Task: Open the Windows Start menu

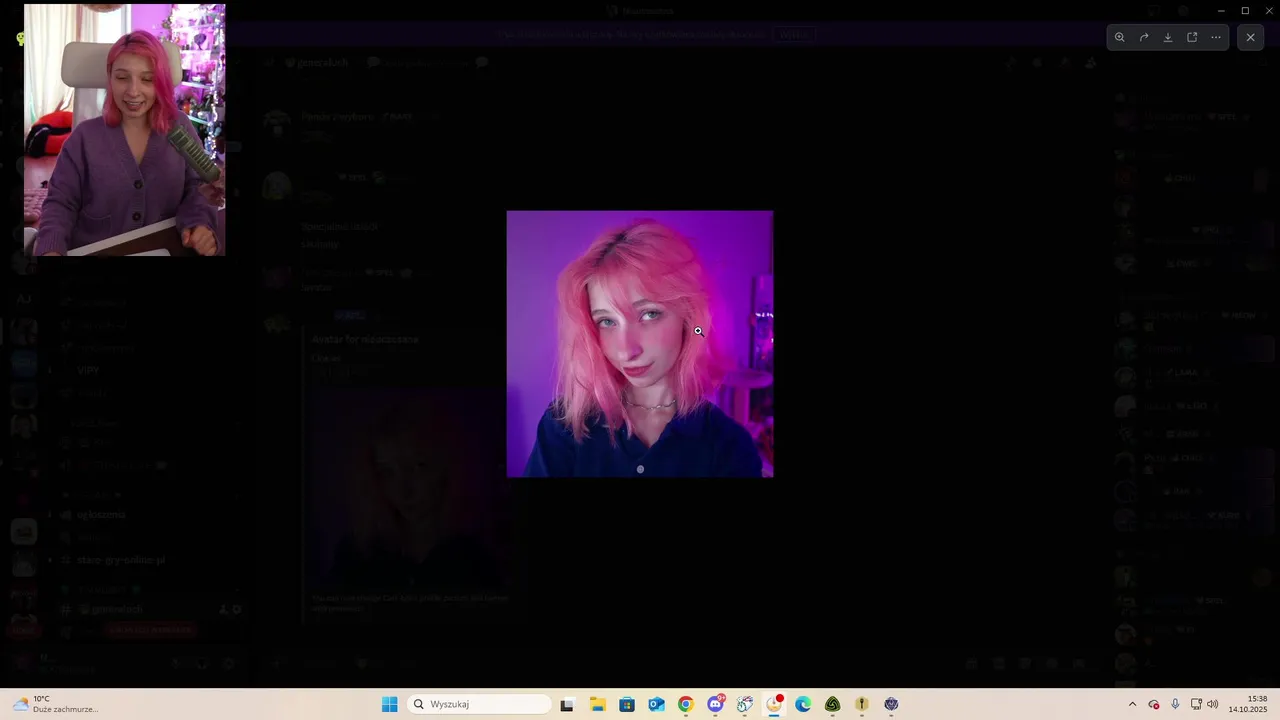Action: click(x=390, y=704)
